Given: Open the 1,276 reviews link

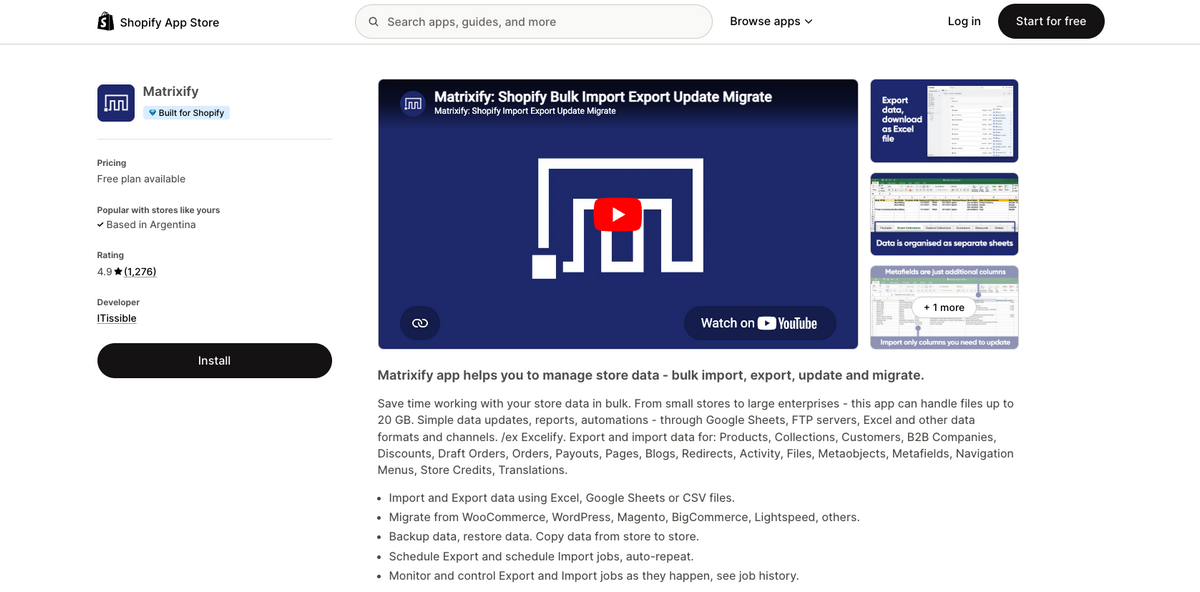Looking at the screenshot, I should [140, 271].
